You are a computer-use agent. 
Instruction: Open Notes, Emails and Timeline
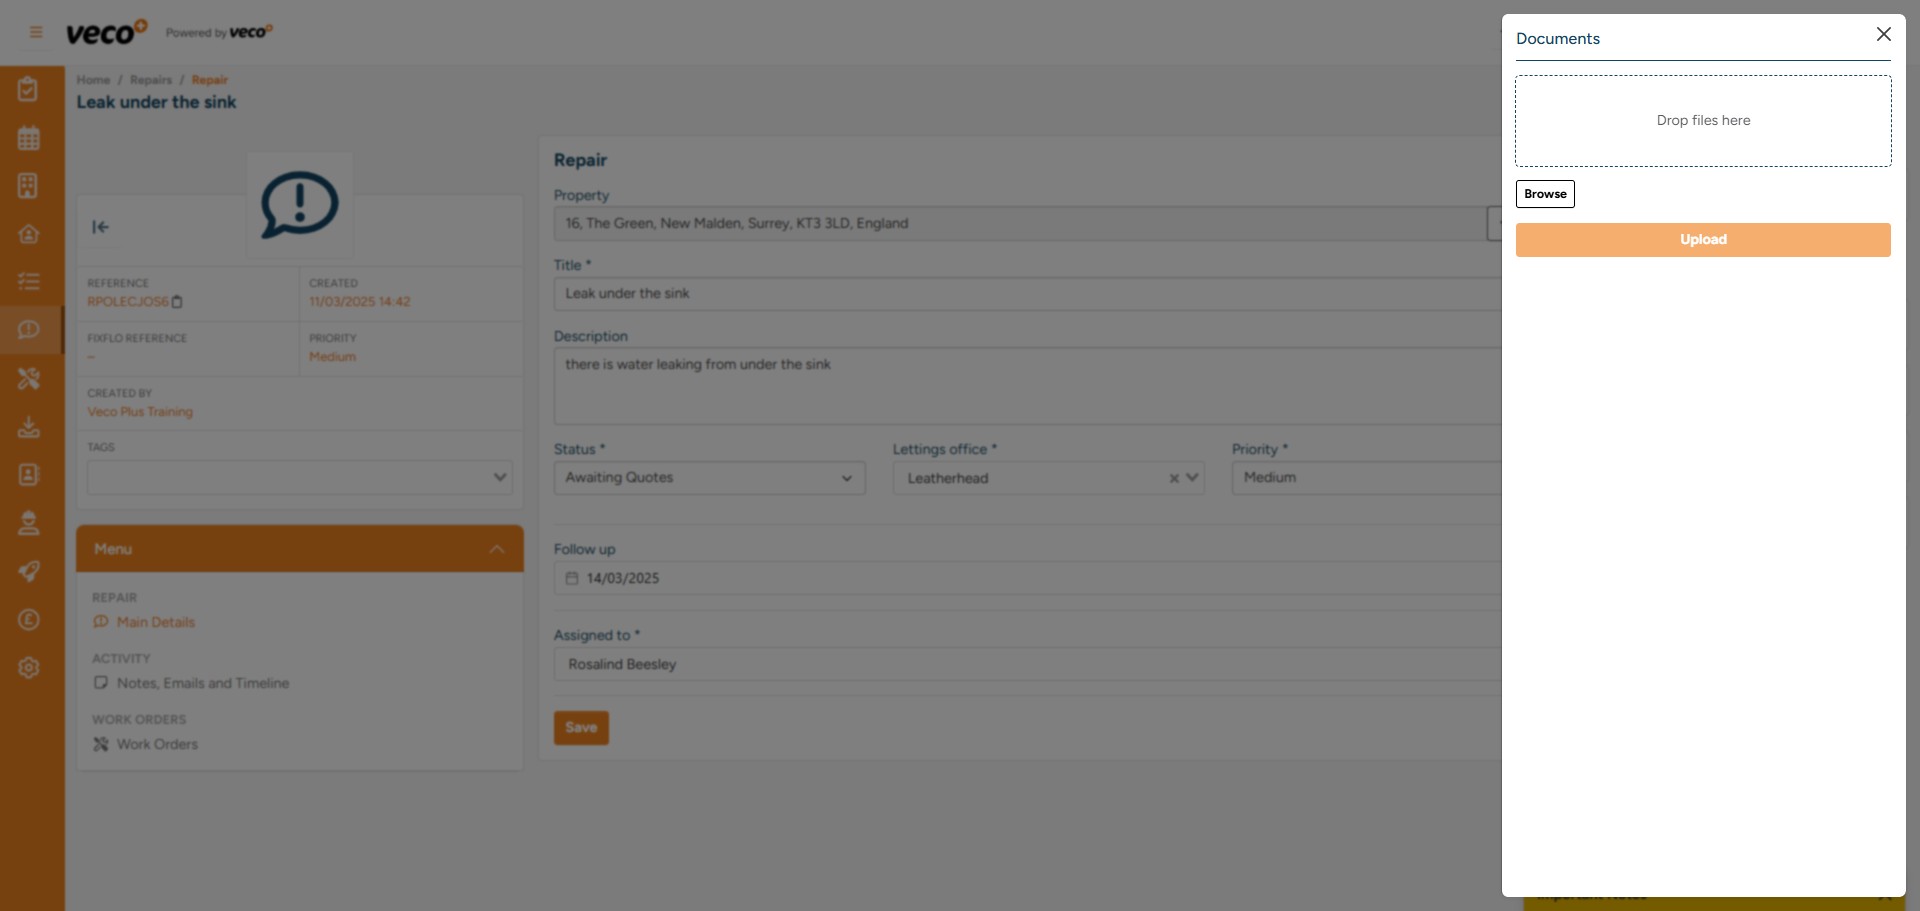[203, 683]
